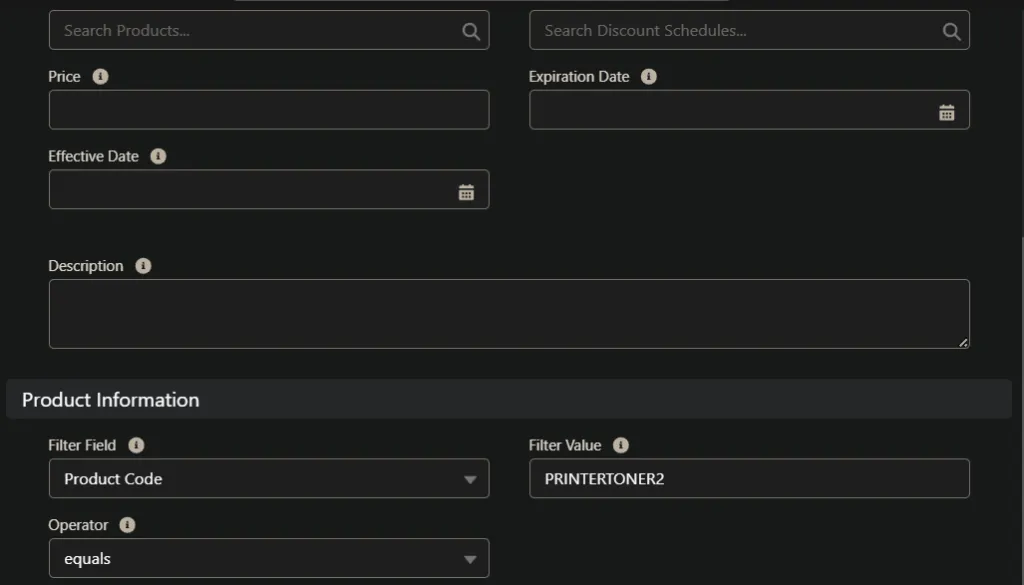The width and height of the screenshot is (1024, 585).
Task: Show the Operator info tooltip
Action: pyautogui.click(x=127, y=525)
